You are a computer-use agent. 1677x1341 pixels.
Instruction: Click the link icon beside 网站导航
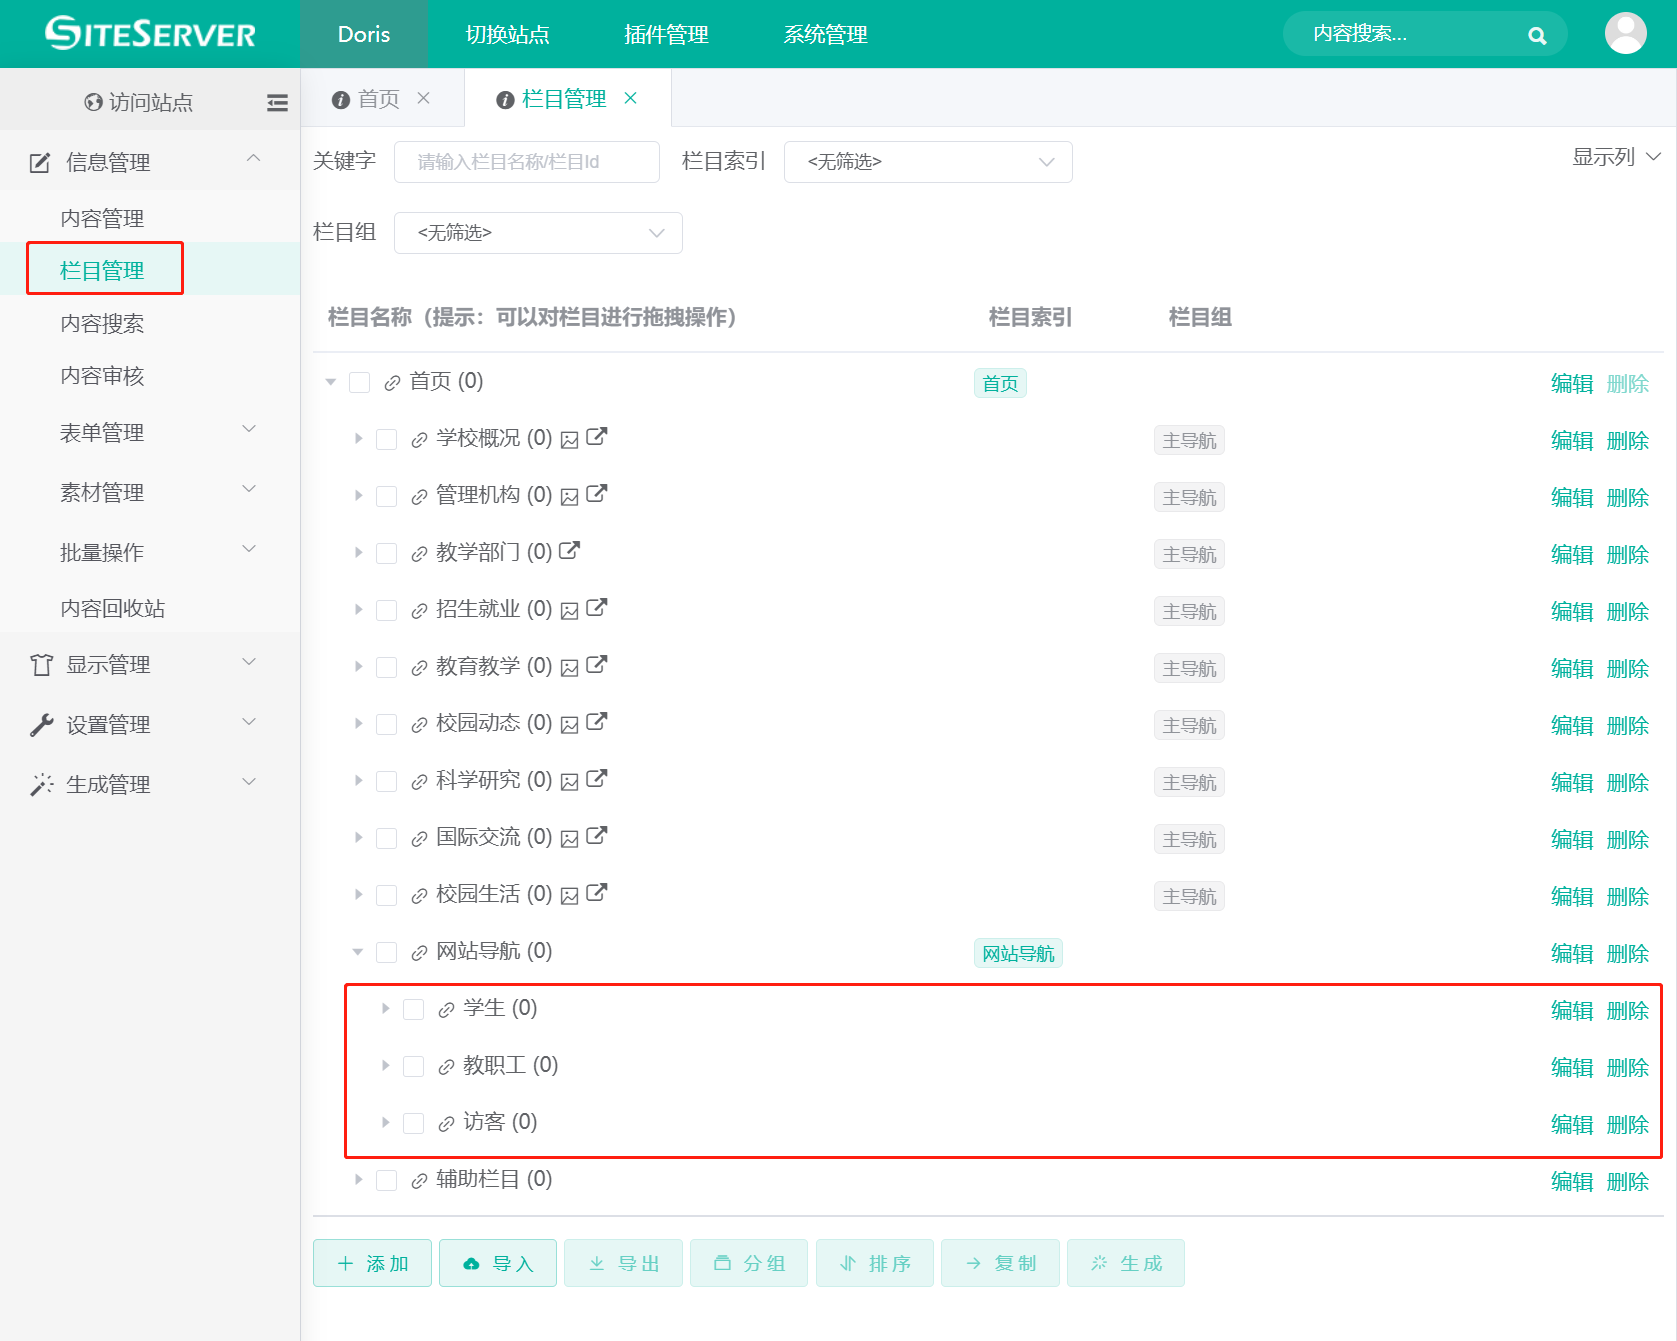417,952
